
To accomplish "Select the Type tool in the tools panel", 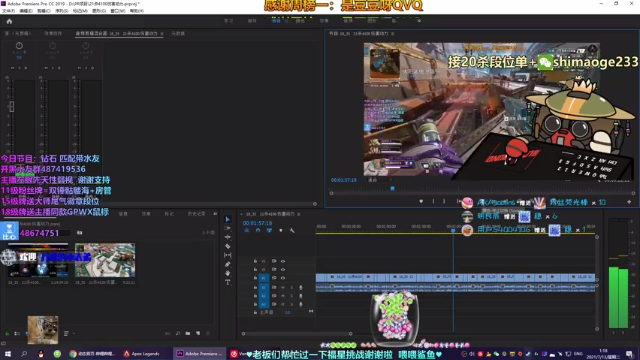I will tap(228, 282).
